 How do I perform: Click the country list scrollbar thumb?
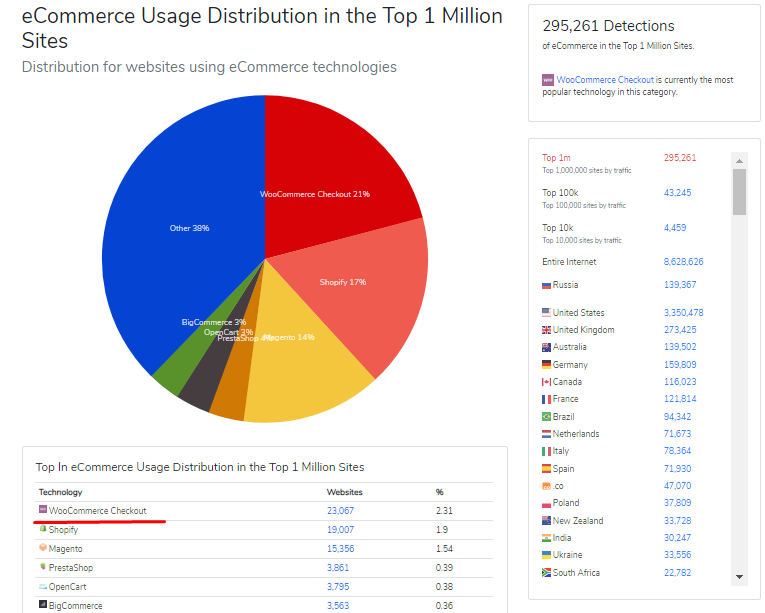point(739,192)
